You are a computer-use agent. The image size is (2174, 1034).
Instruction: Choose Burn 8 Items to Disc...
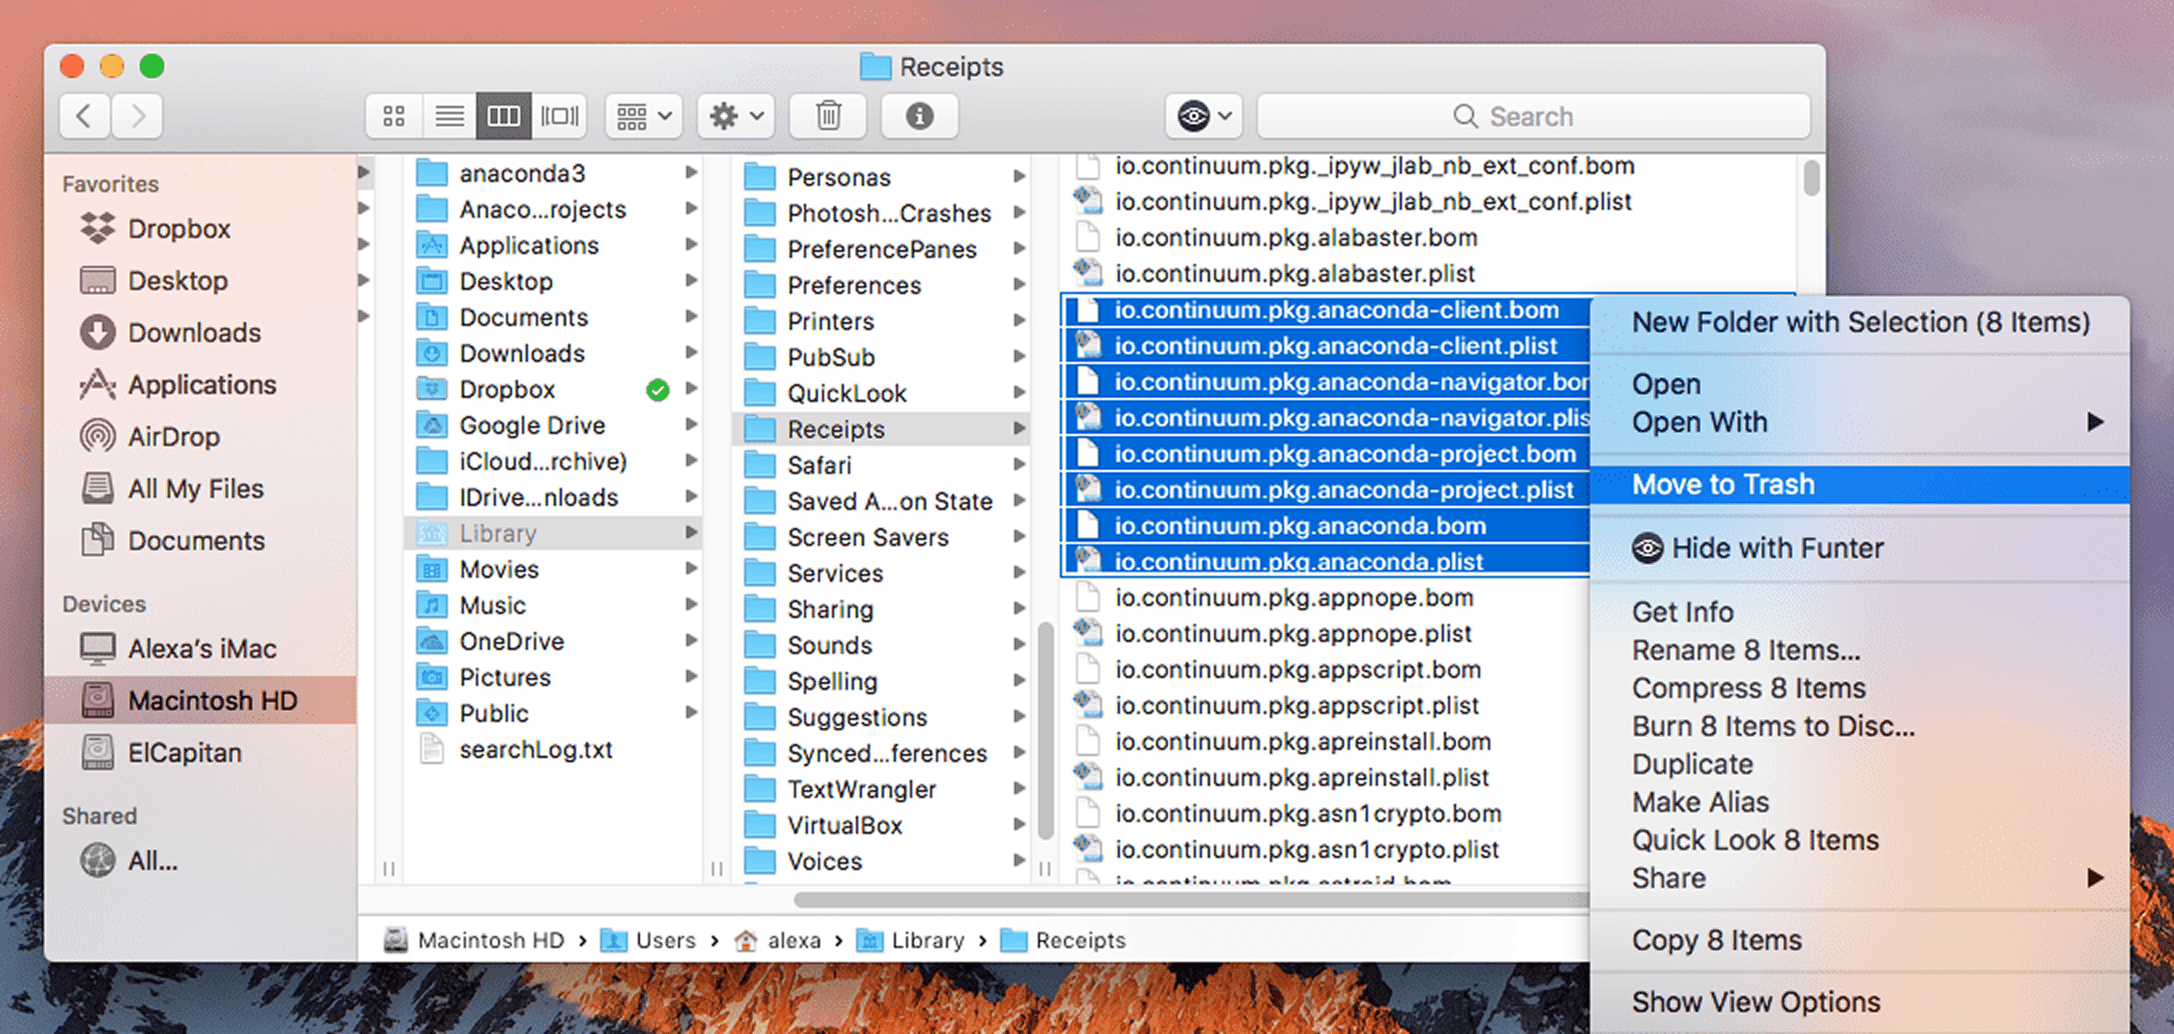click(1860, 726)
